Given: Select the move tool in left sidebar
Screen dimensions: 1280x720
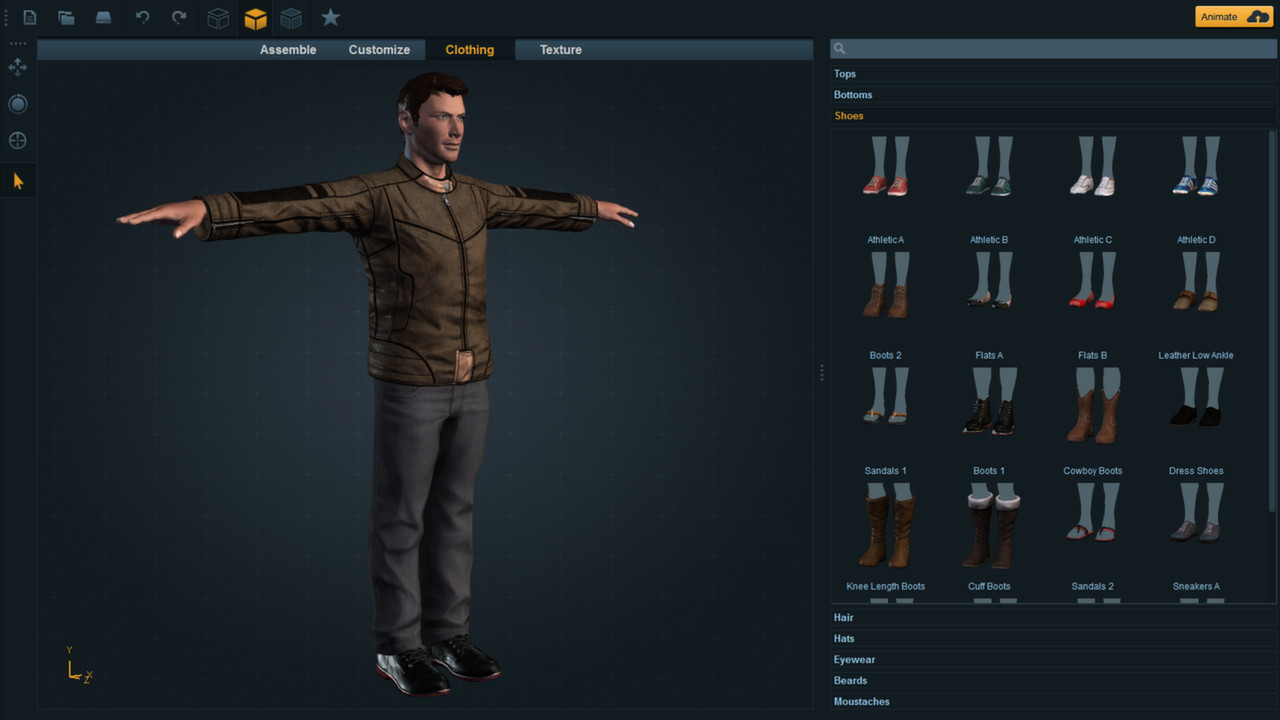Looking at the screenshot, I should 17,67.
